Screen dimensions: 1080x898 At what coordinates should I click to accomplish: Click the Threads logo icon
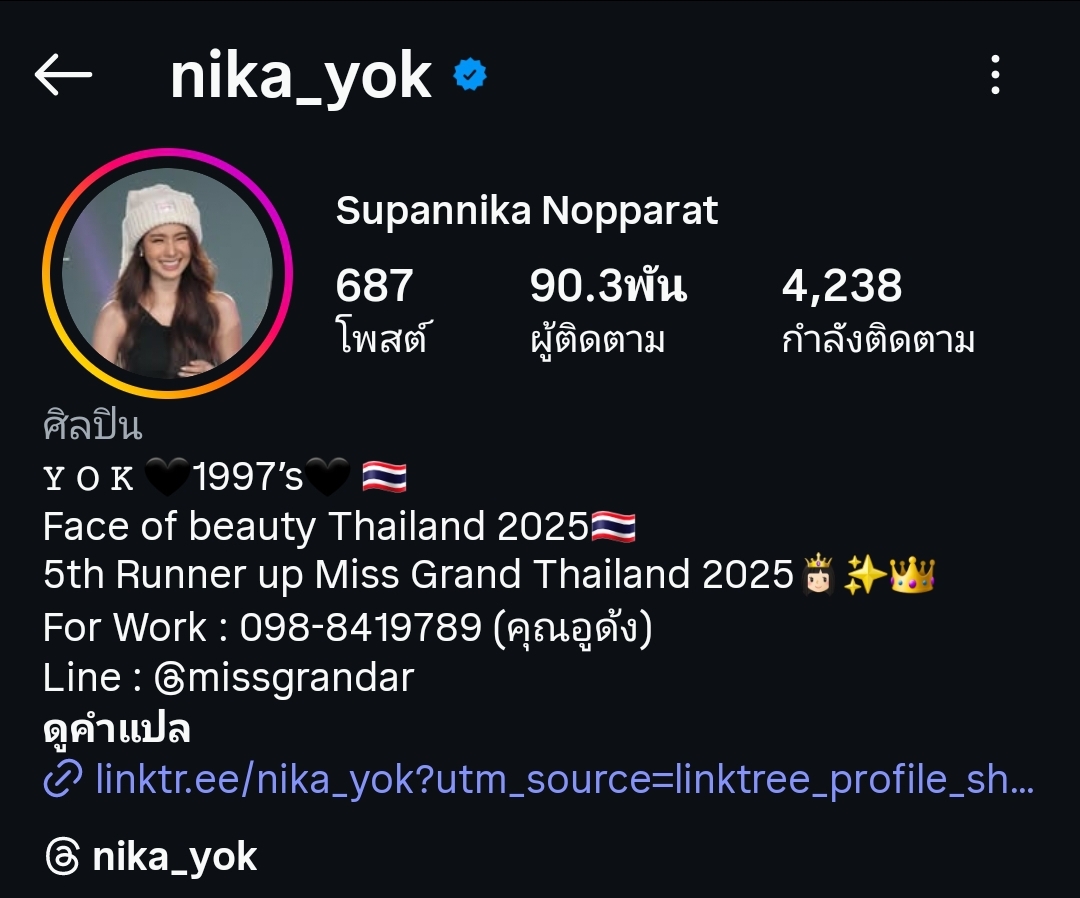coord(63,856)
